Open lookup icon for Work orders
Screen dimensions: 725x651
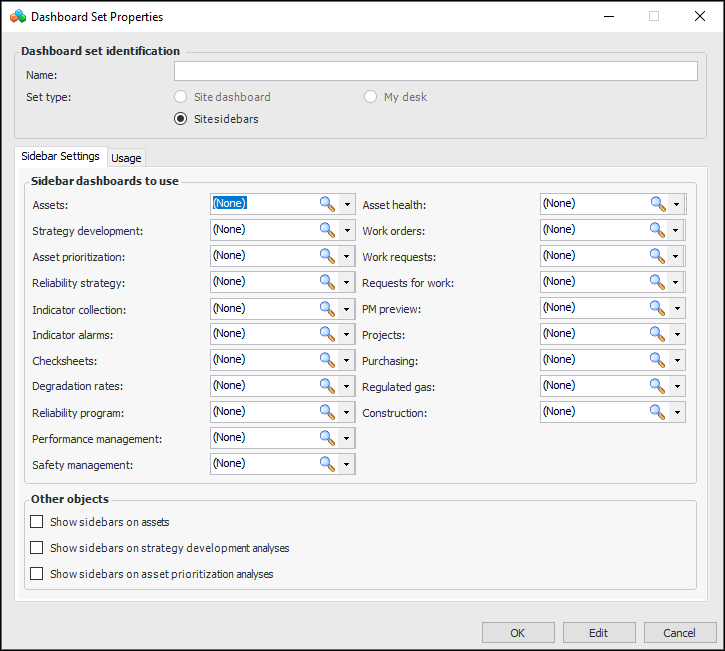pyautogui.click(x=657, y=229)
